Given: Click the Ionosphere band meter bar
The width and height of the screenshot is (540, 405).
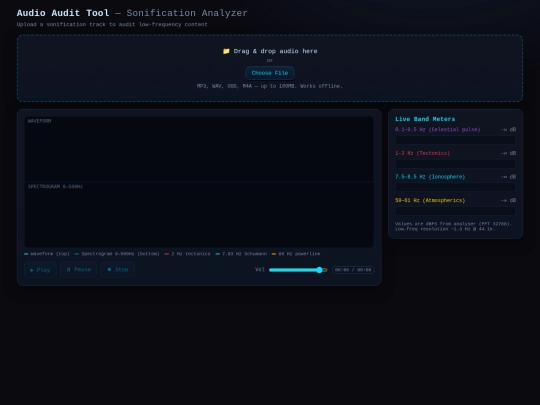Looking at the screenshot, I should coord(455,187).
